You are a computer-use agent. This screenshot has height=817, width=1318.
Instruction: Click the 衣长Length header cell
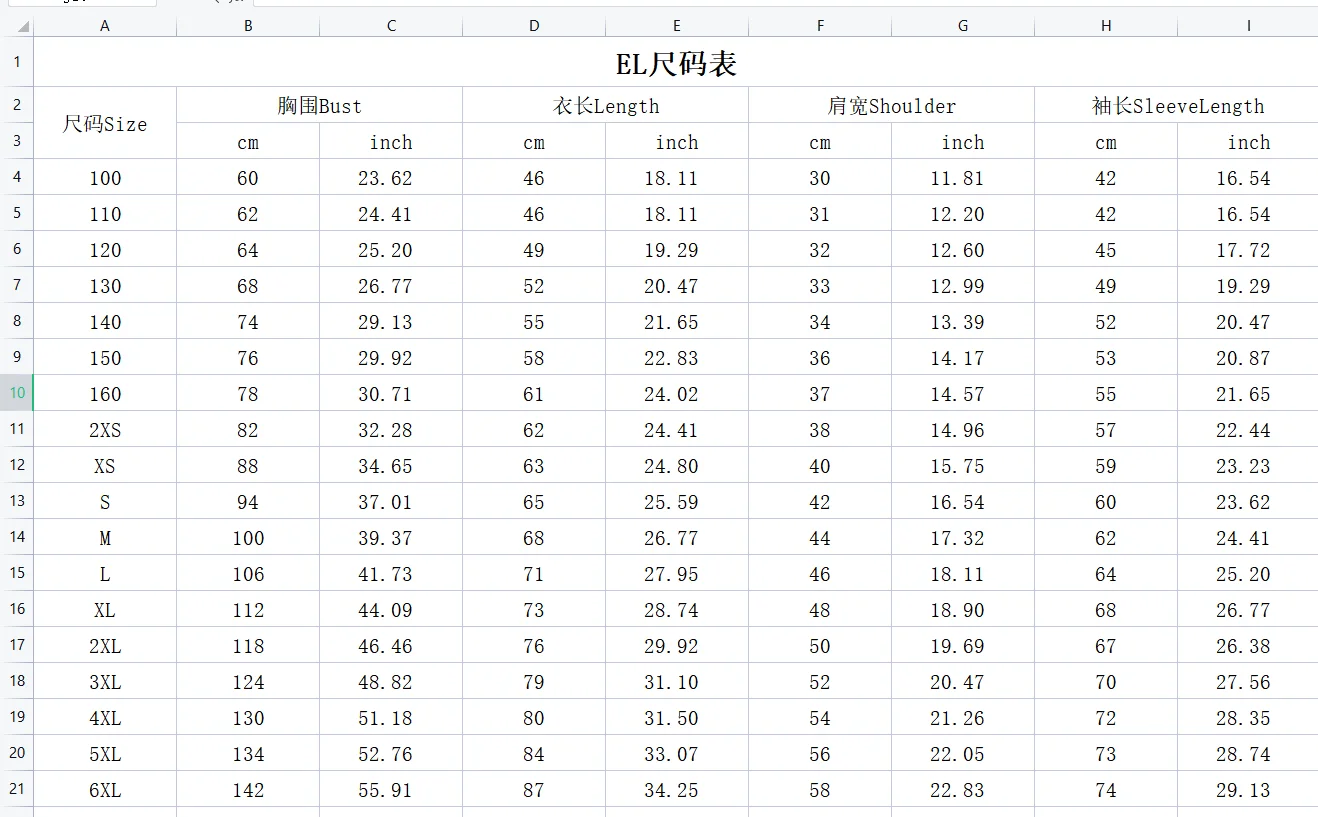[604, 105]
